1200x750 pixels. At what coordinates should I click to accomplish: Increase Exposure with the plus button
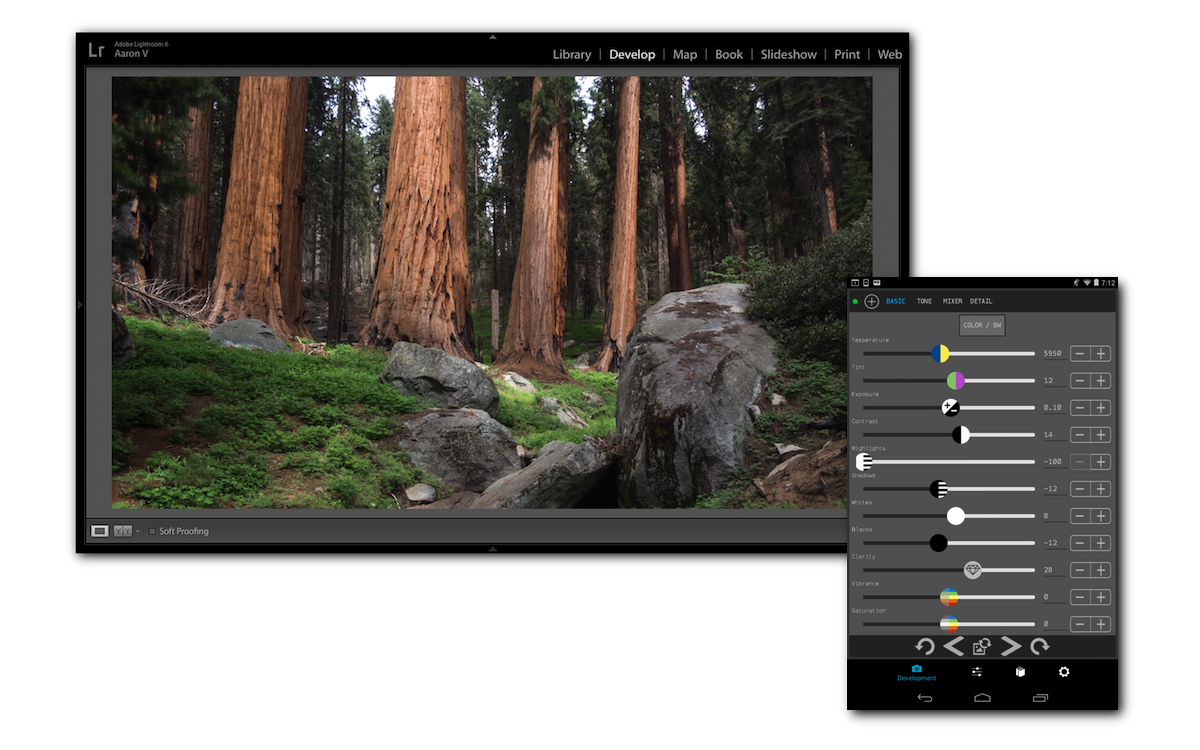point(1100,407)
